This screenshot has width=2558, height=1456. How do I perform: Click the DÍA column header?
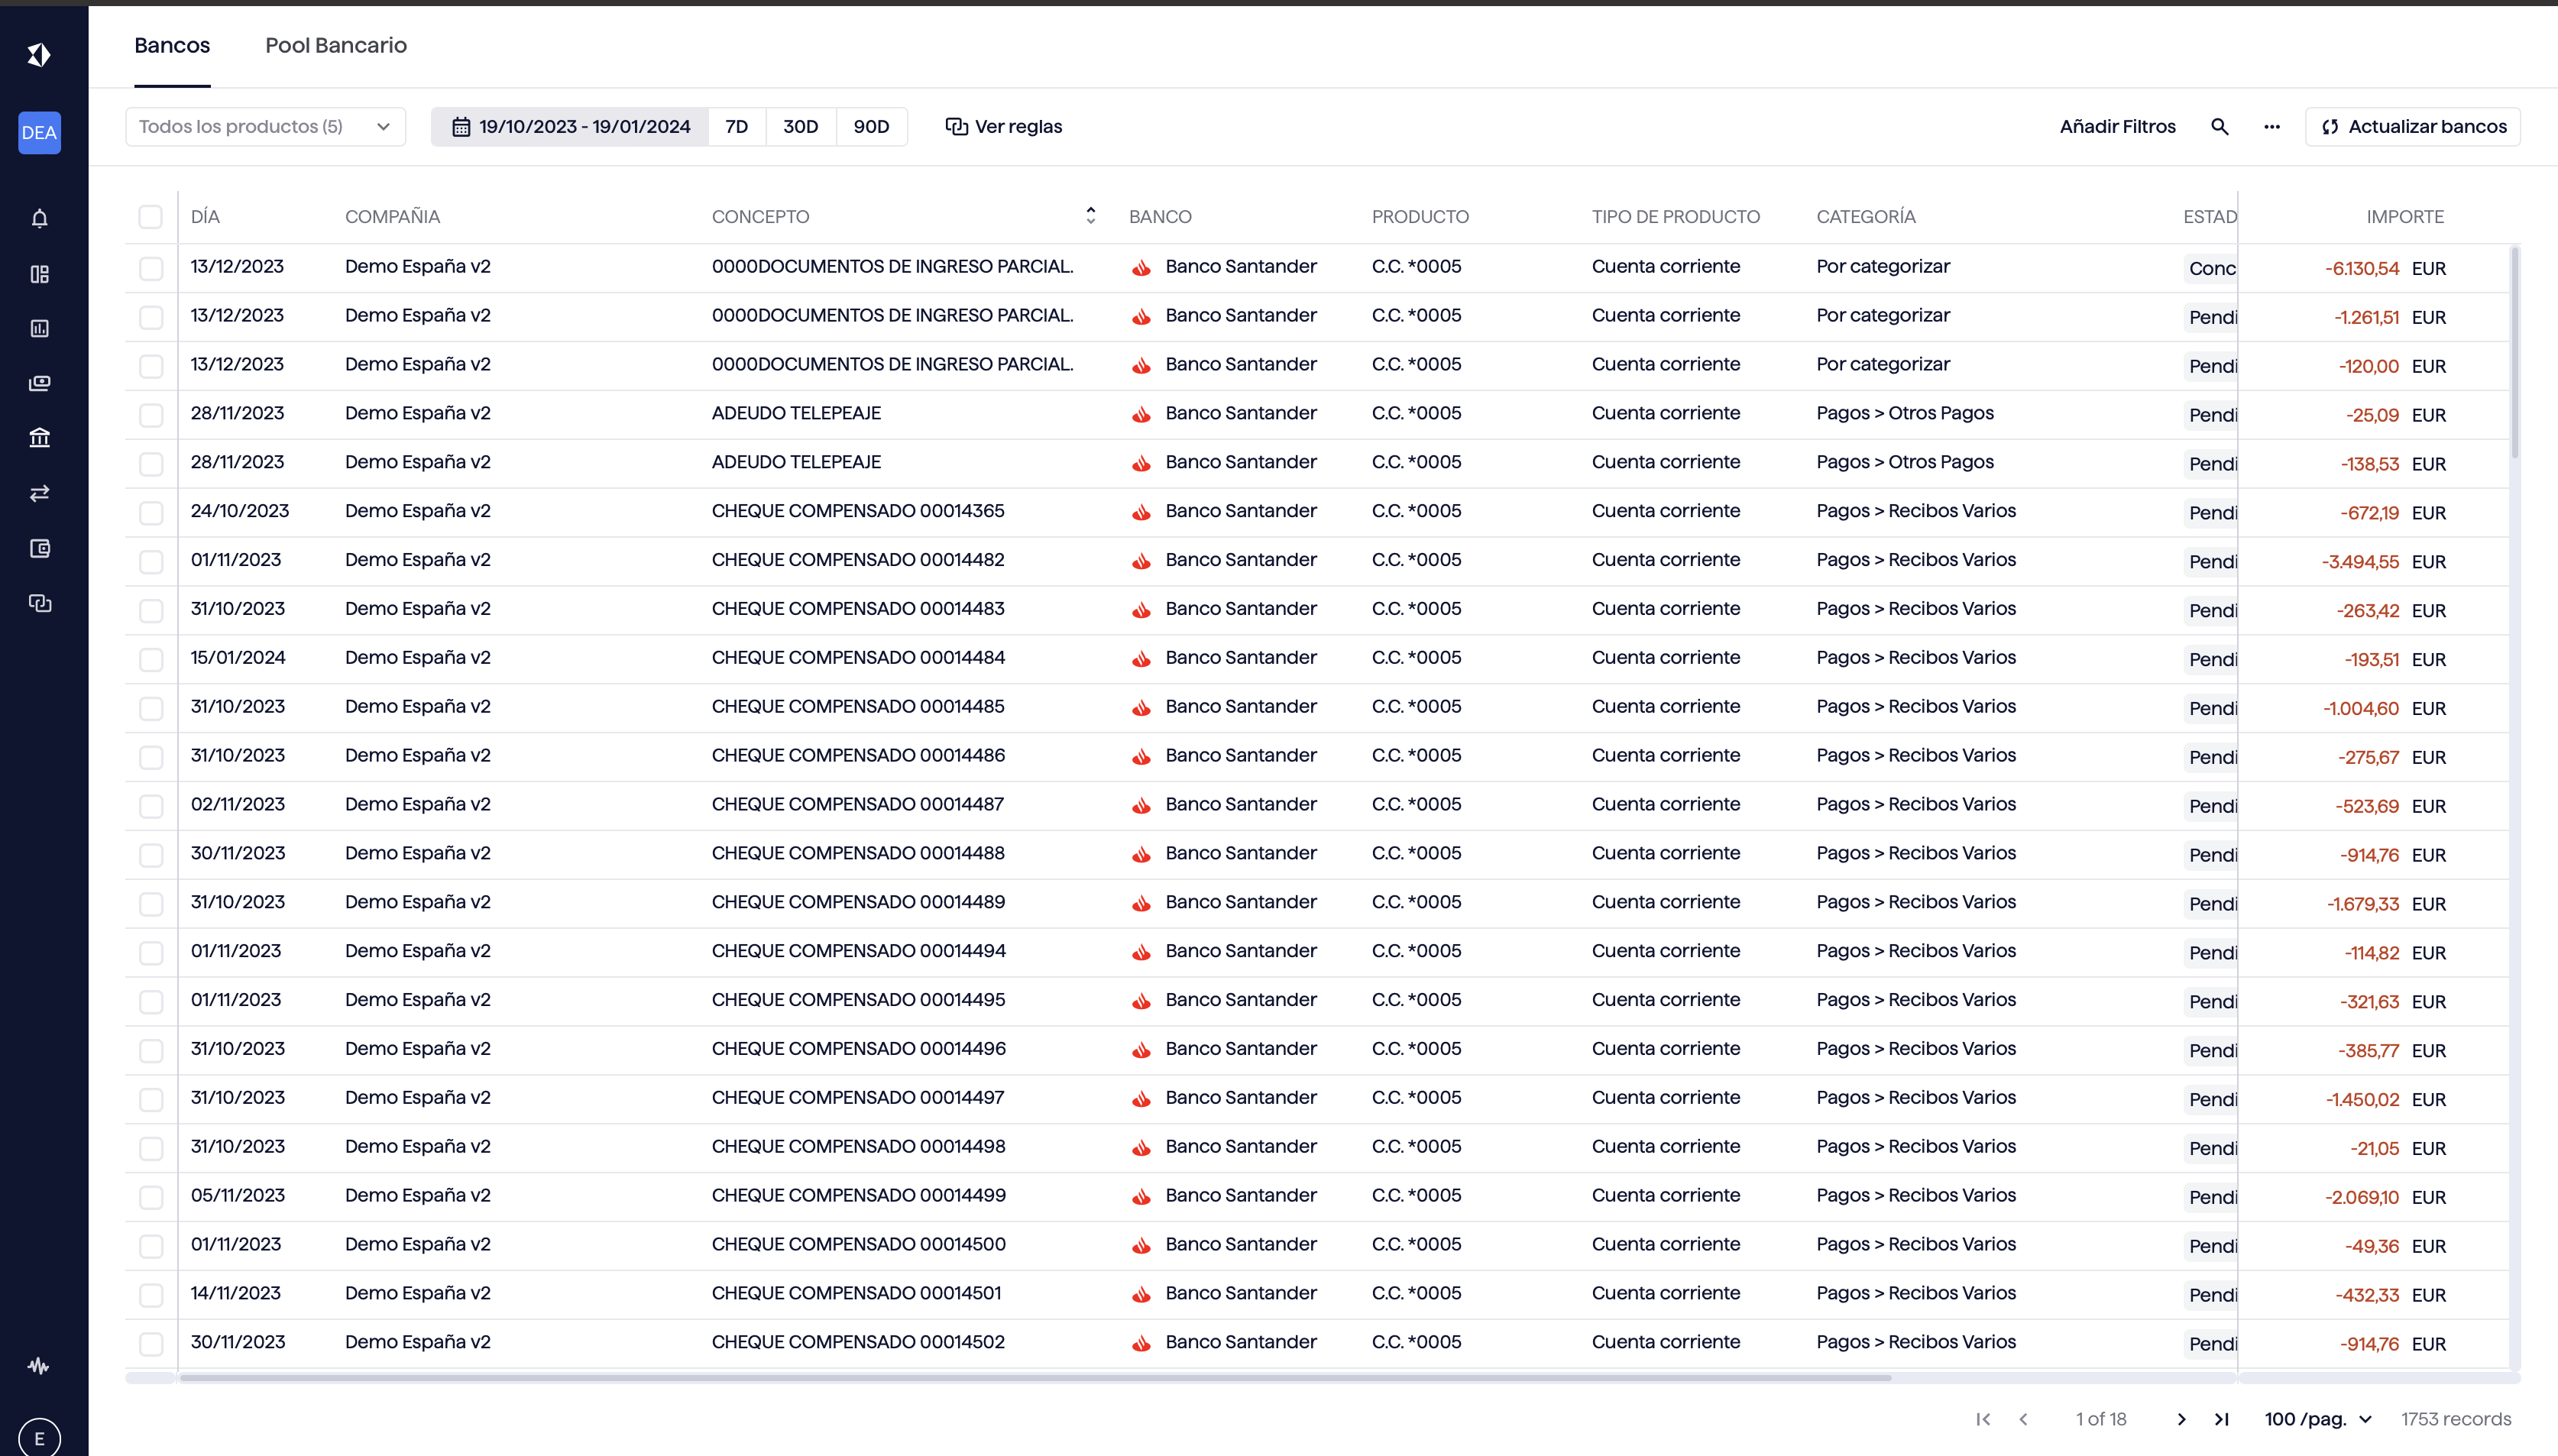(205, 217)
